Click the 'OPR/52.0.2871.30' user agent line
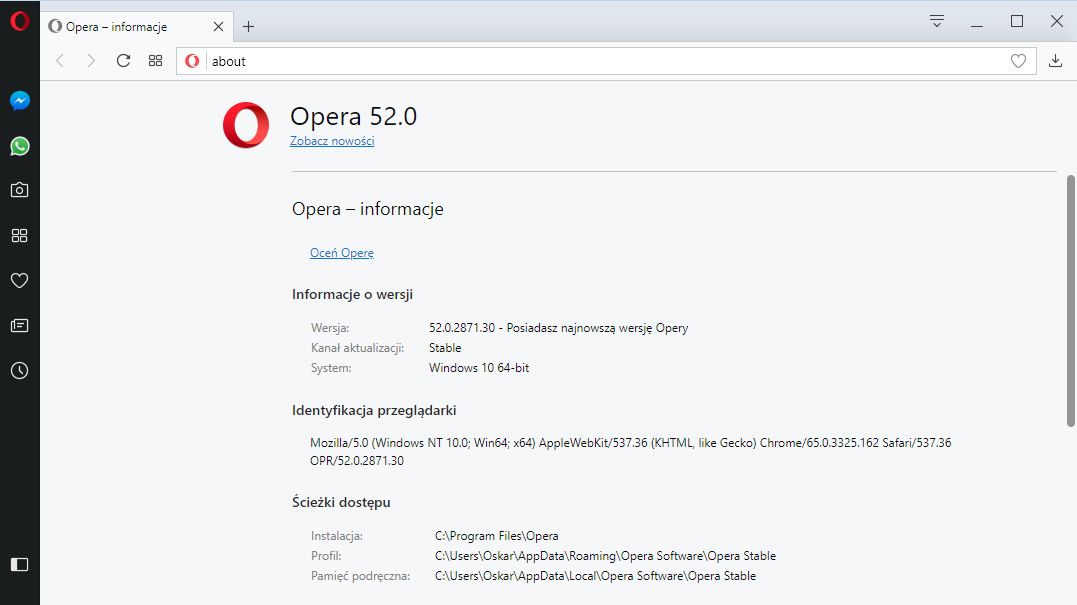The width and height of the screenshot is (1077, 605). [x=356, y=461]
